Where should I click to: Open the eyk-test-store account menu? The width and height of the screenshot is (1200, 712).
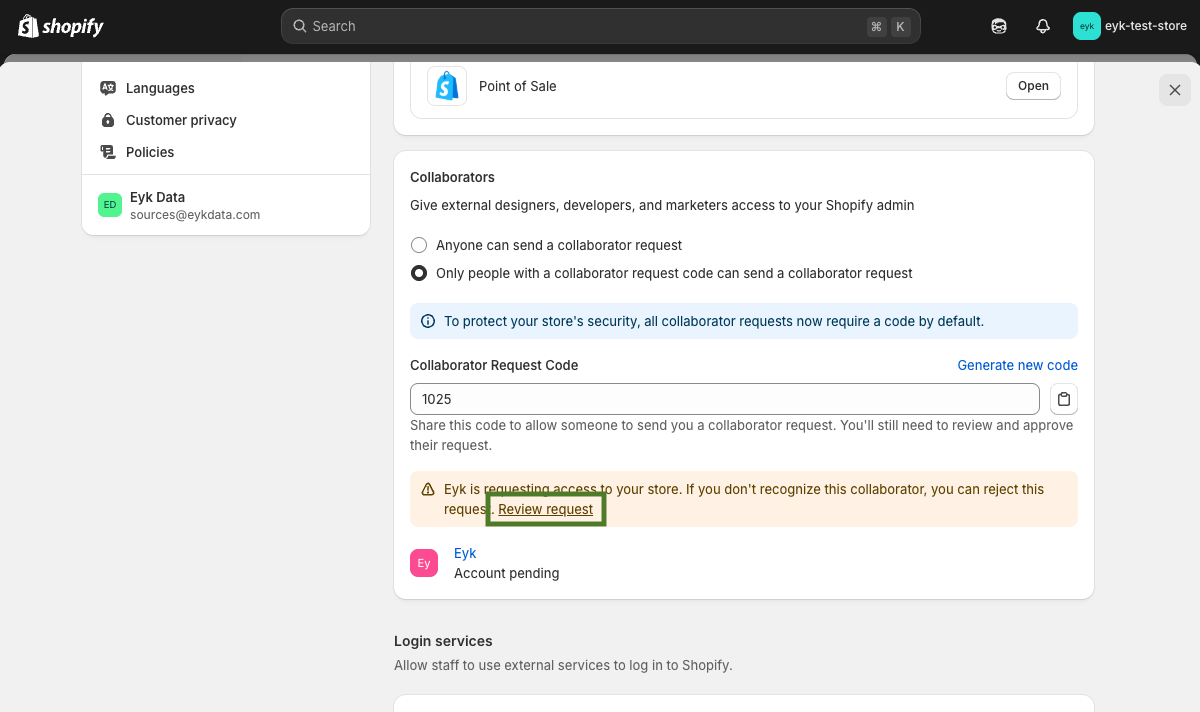[x=1131, y=26]
